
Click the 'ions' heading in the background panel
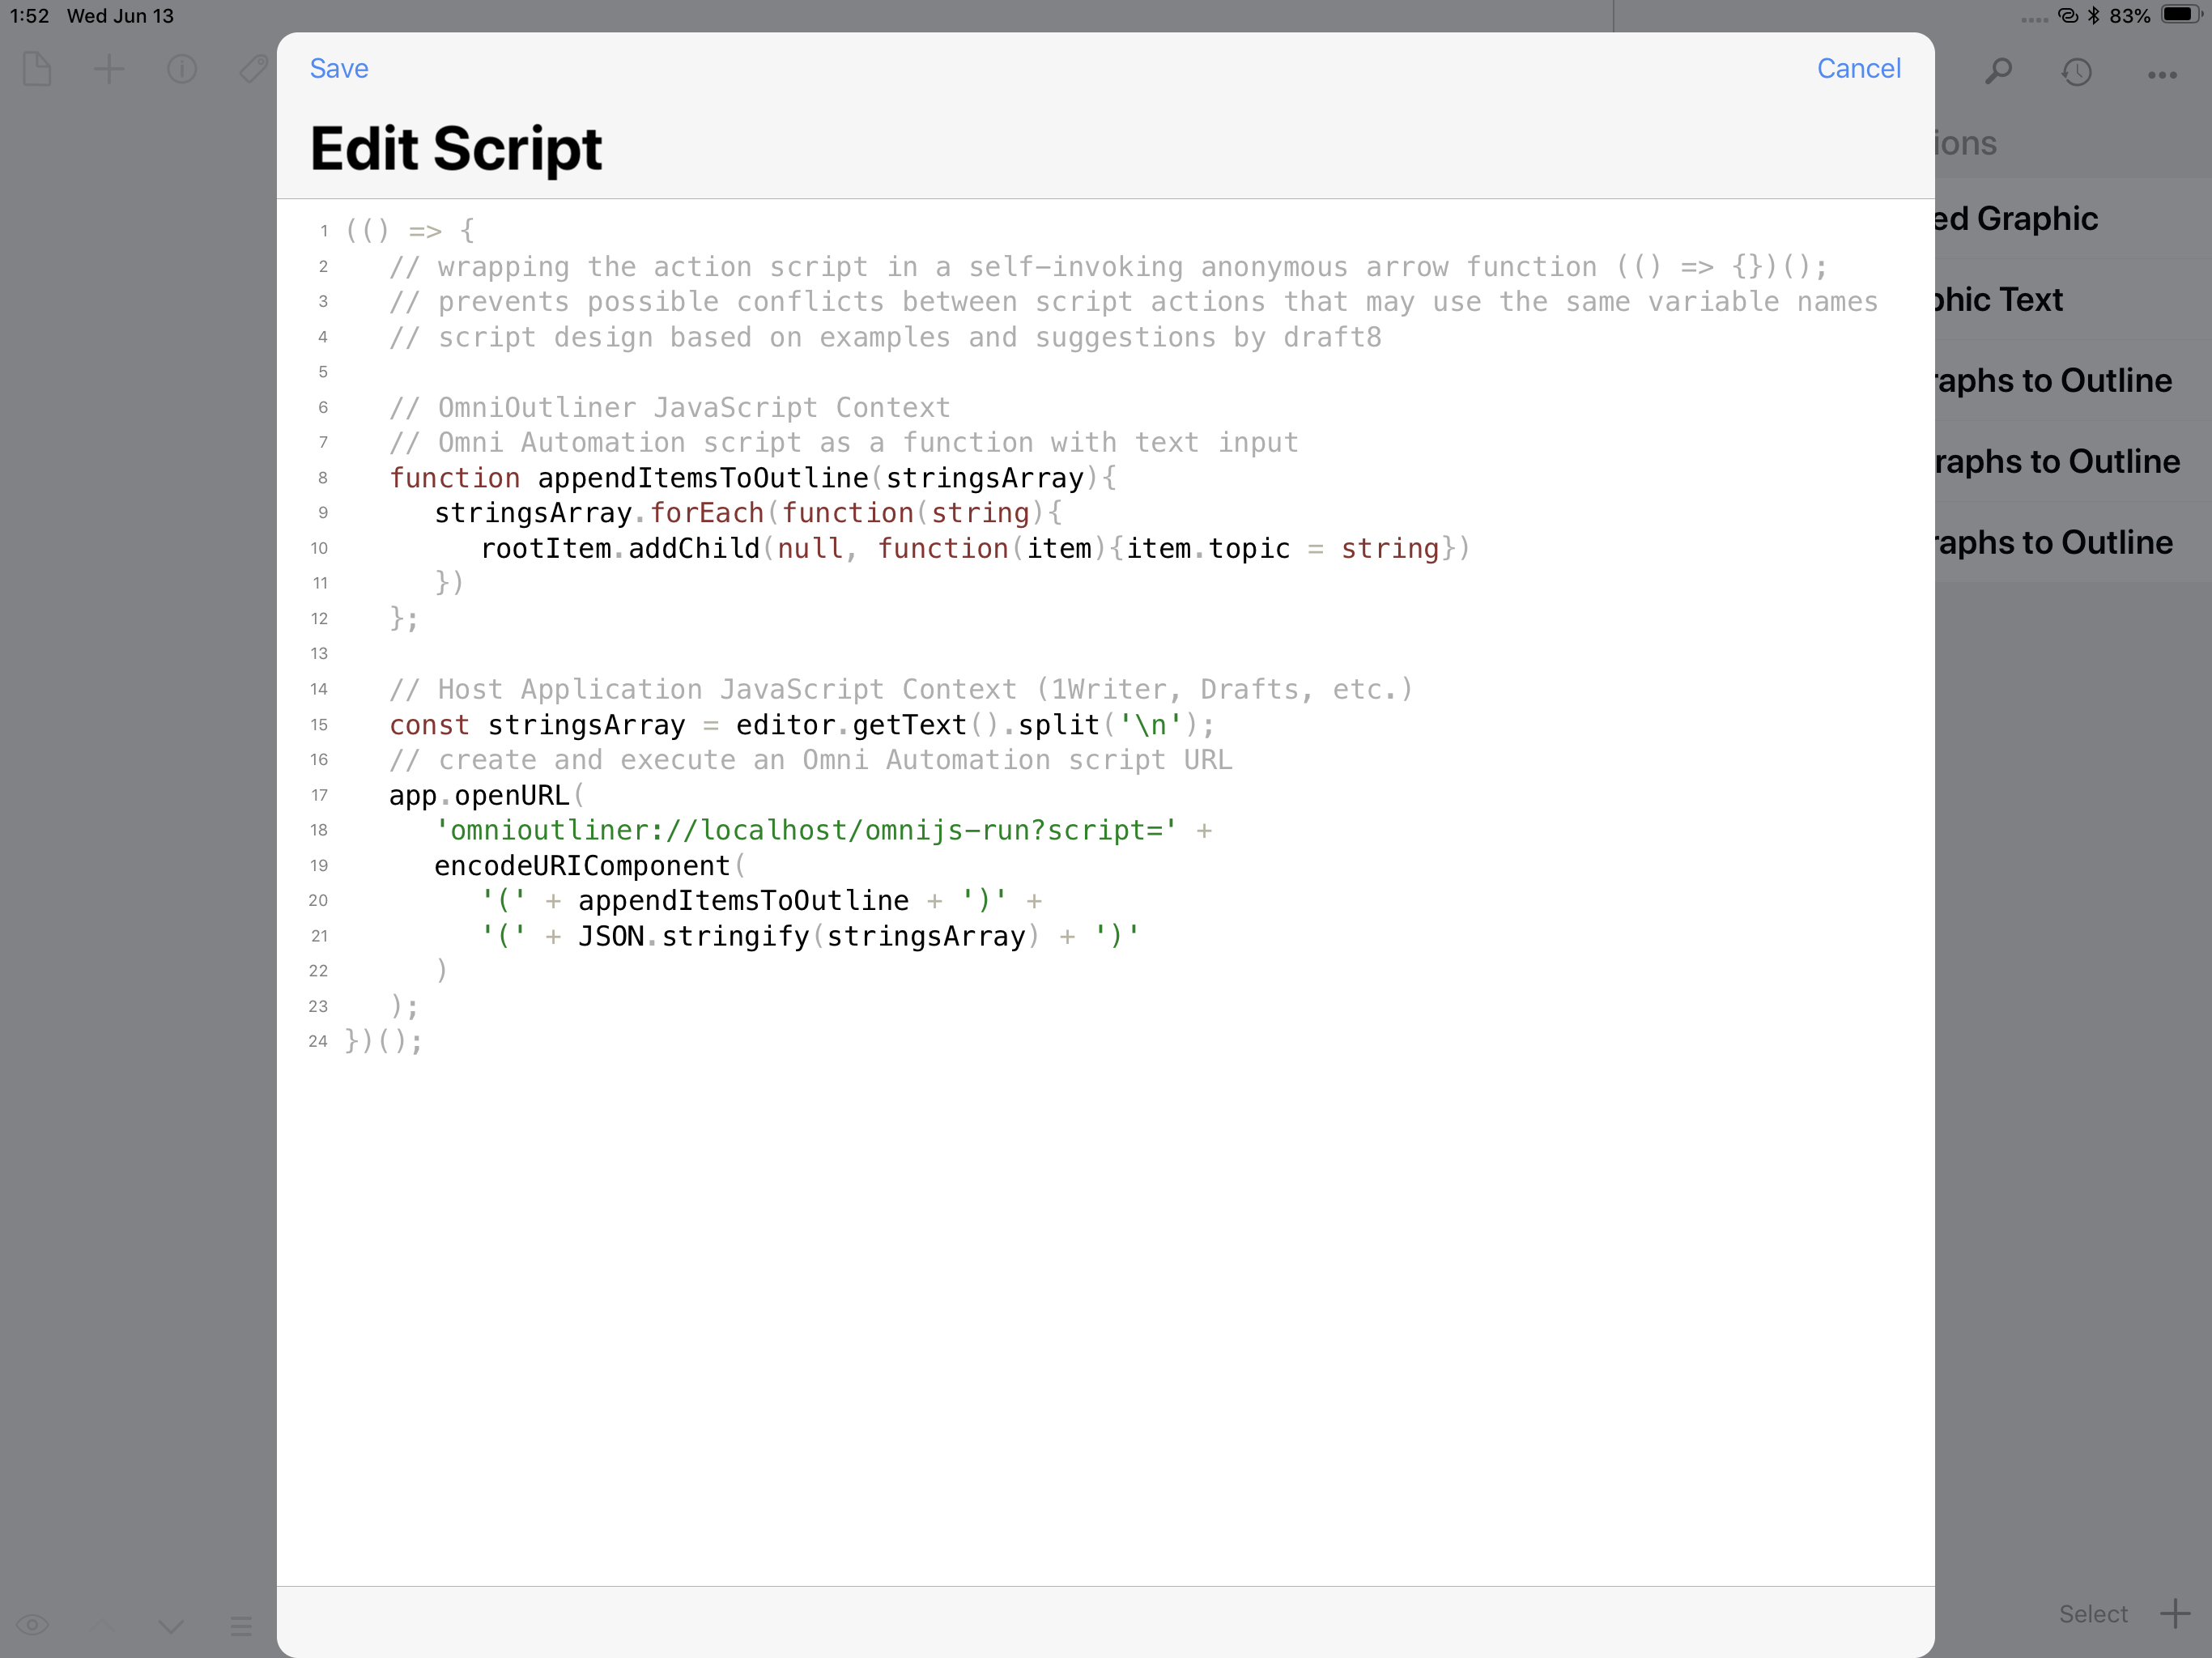[1966, 143]
